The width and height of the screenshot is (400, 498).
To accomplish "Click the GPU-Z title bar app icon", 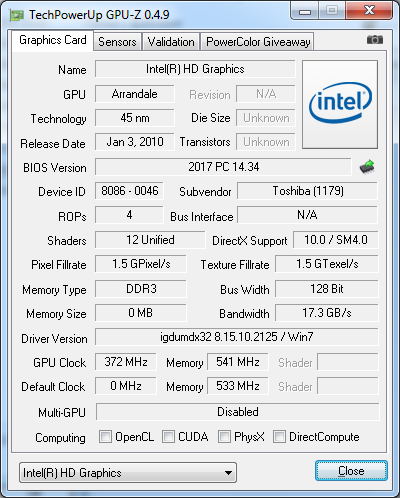I will click(x=16, y=15).
